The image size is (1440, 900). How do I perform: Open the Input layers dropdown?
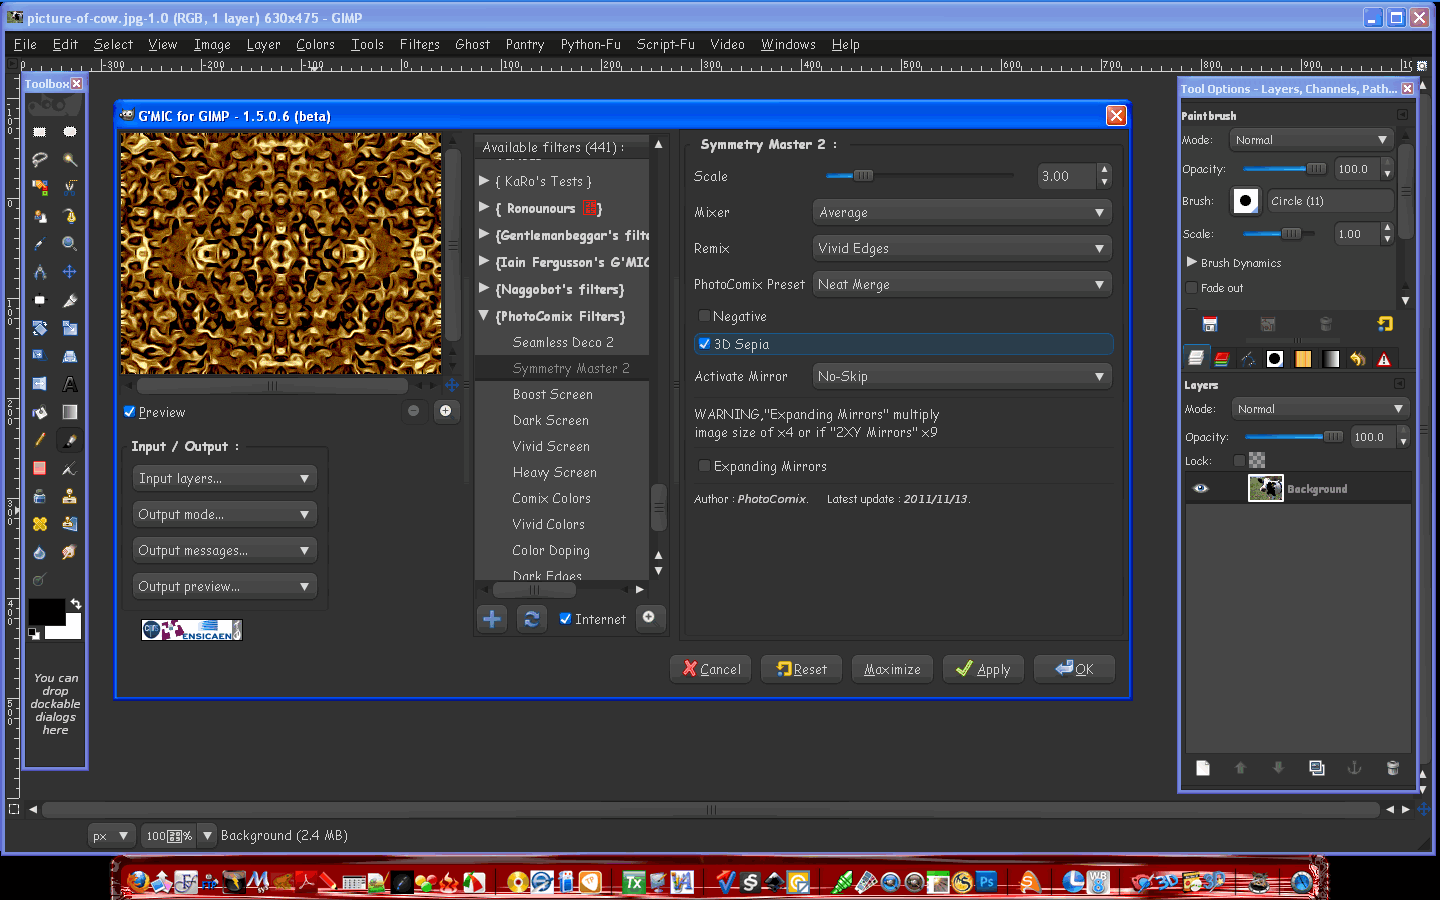coord(225,478)
